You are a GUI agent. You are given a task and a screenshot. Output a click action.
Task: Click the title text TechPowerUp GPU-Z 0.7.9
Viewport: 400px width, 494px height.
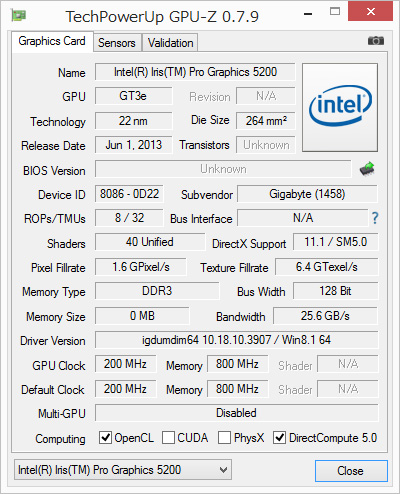[162, 17]
